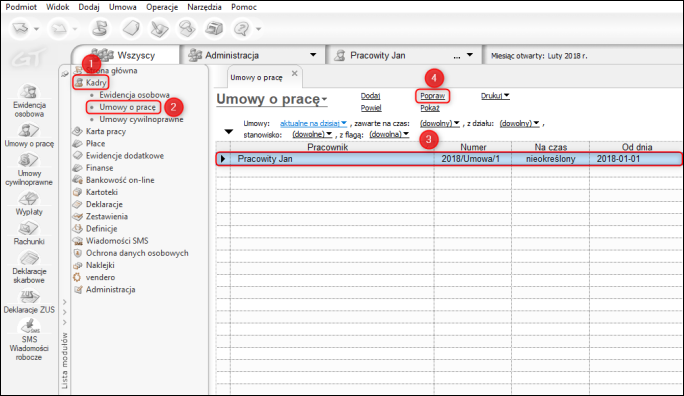Open Wypłaty sidebar shortcut
684x396 pixels.
click(29, 204)
